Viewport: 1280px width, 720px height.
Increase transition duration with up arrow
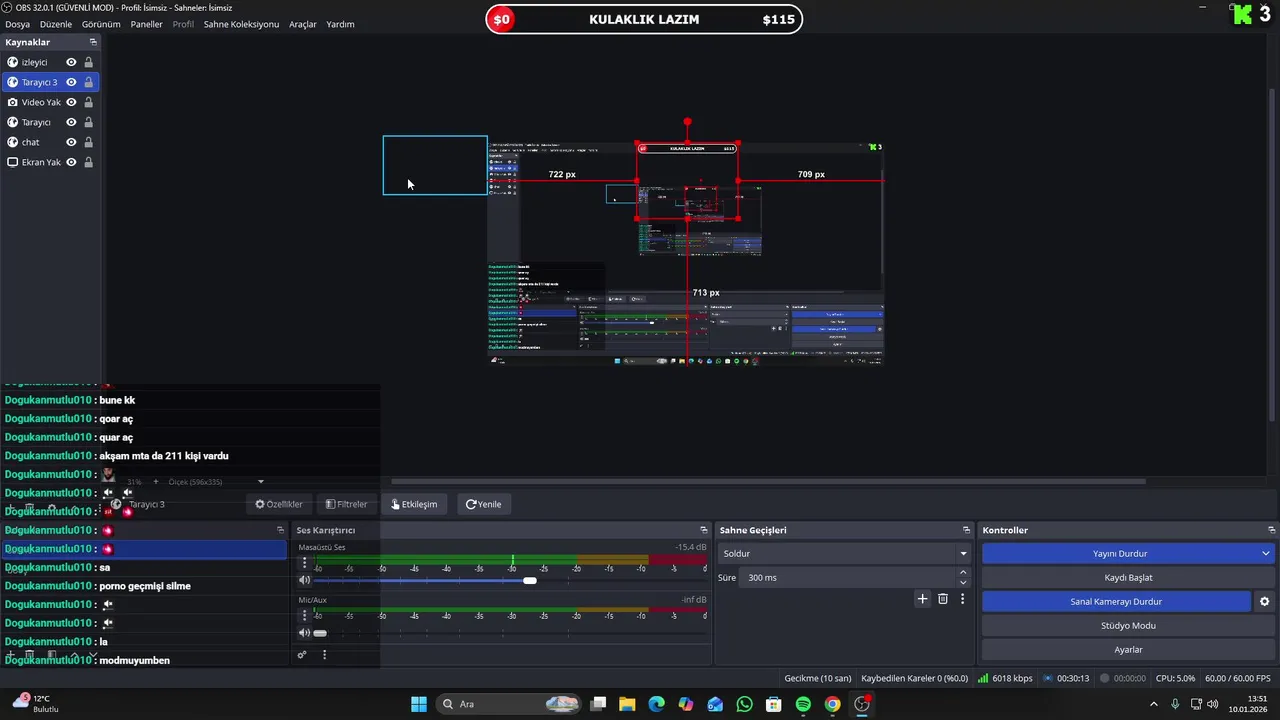963,573
